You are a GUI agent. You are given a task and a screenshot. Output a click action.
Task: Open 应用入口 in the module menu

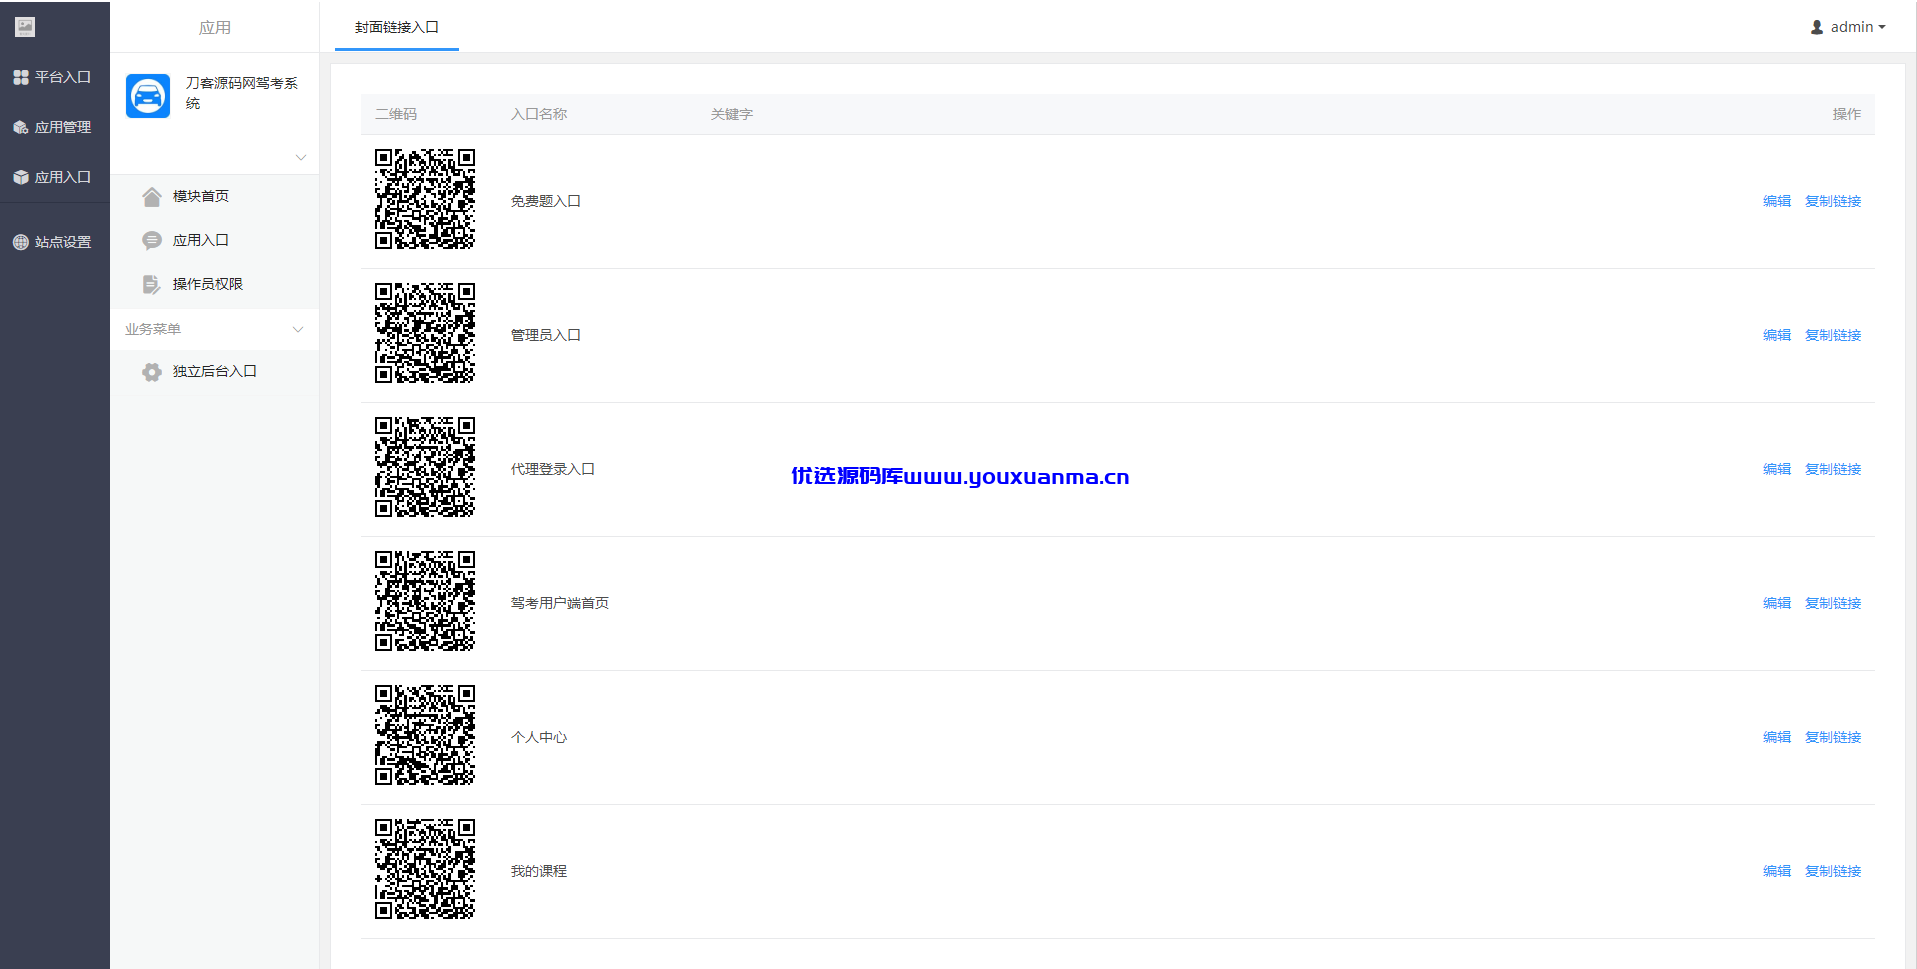(215, 240)
